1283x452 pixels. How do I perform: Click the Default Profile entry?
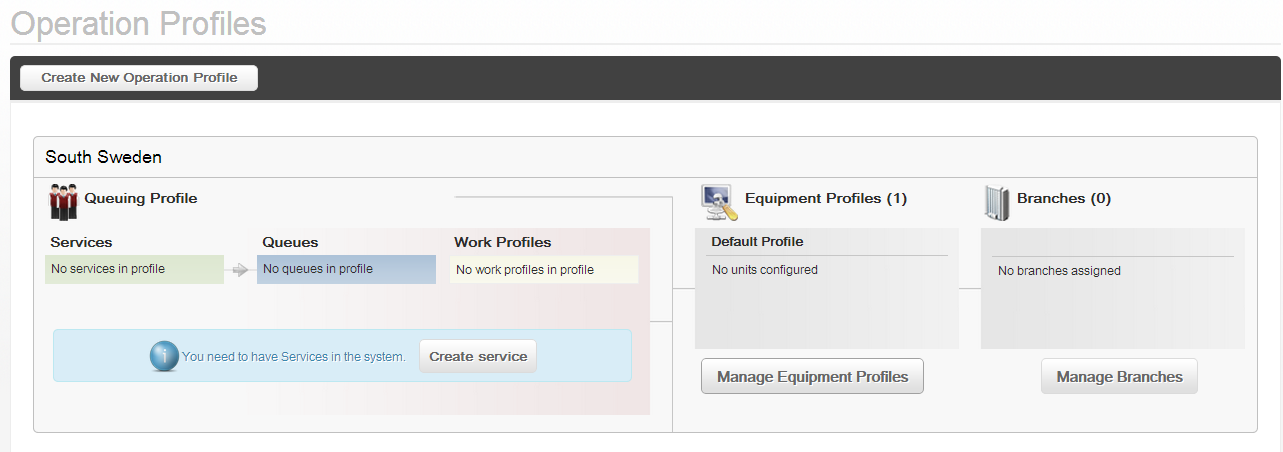click(x=757, y=241)
